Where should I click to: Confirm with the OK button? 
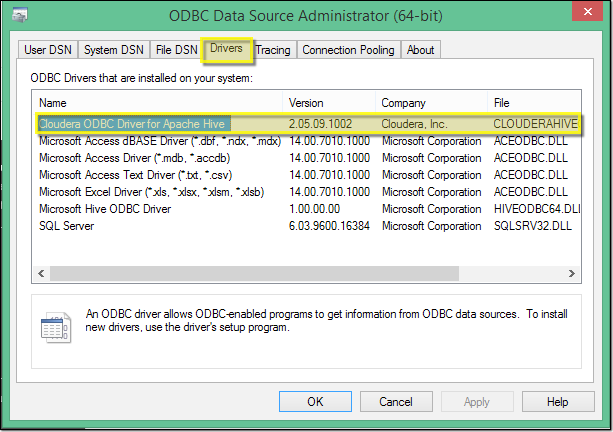[315, 402]
